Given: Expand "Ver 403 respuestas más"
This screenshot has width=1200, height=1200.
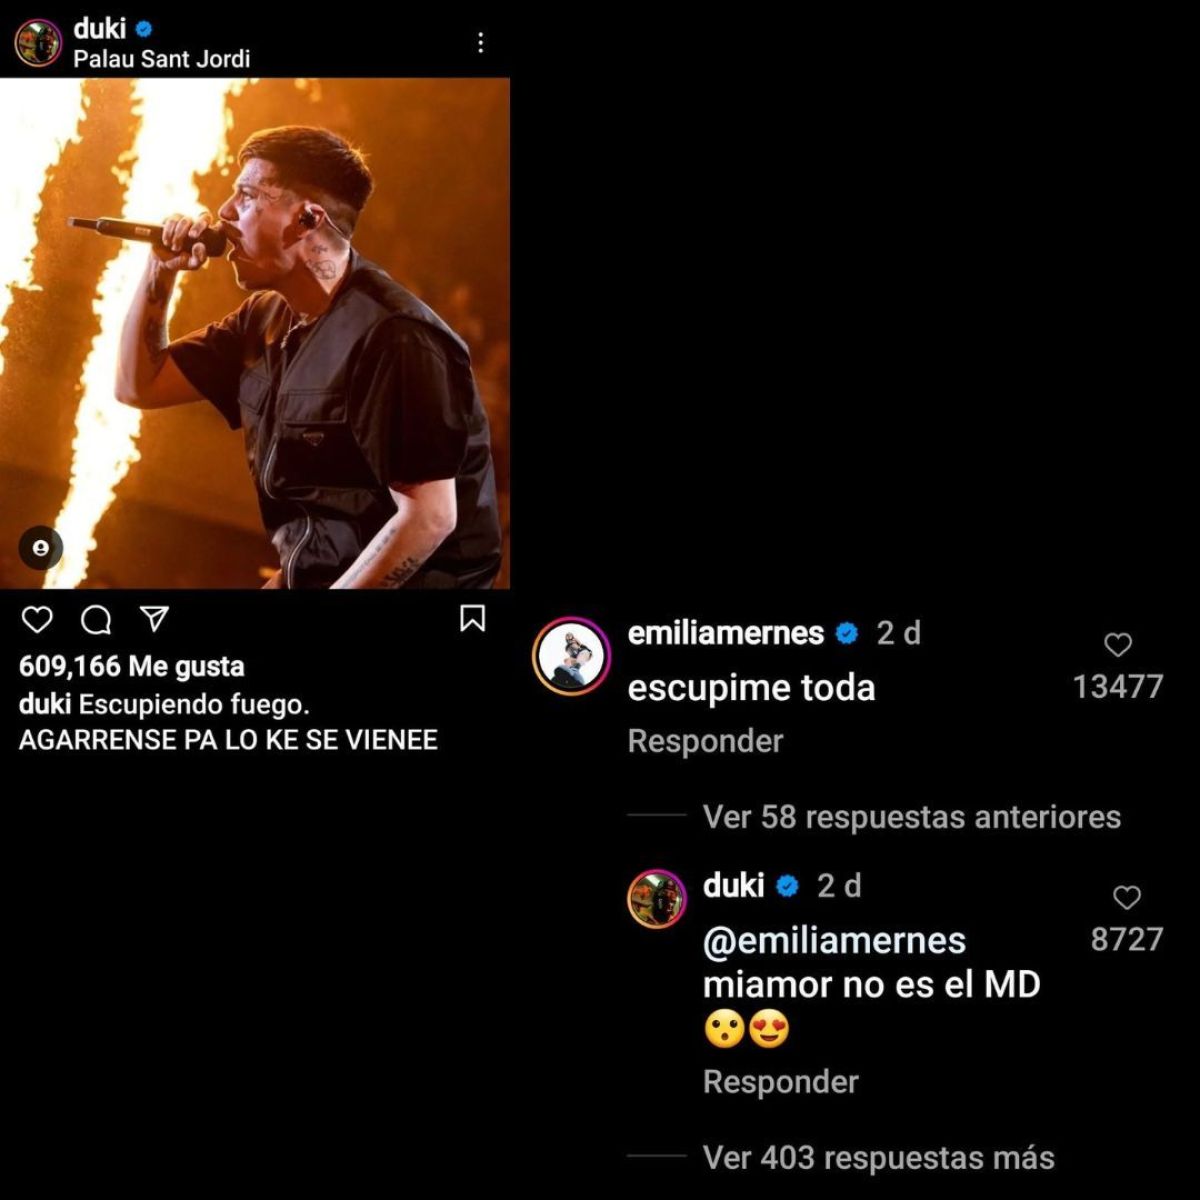Looking at the screenshot, I should [x=878, y=1158].
